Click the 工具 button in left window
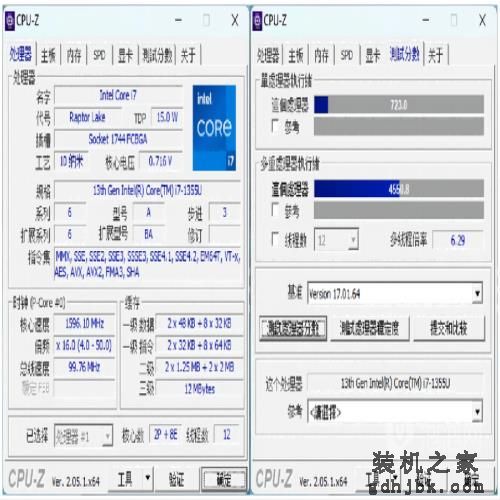Viewport: 500px width, 500px height. (x=125, y=479)
